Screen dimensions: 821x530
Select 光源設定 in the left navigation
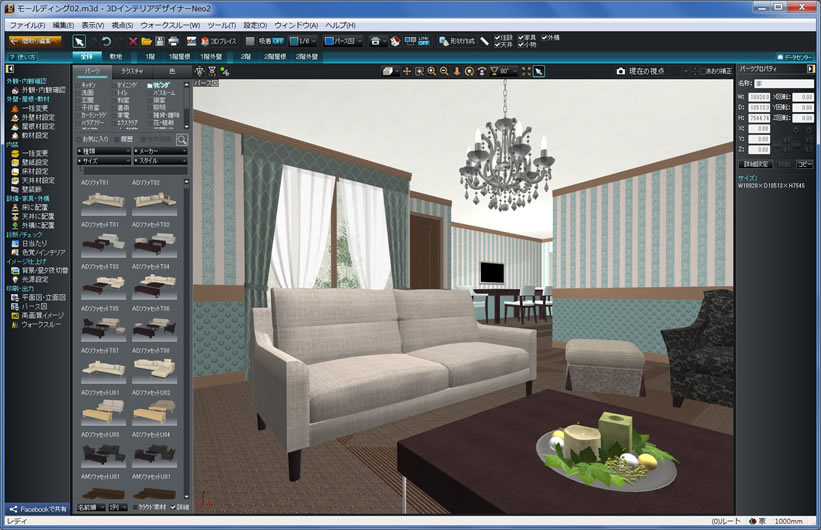tap(38, 279)
